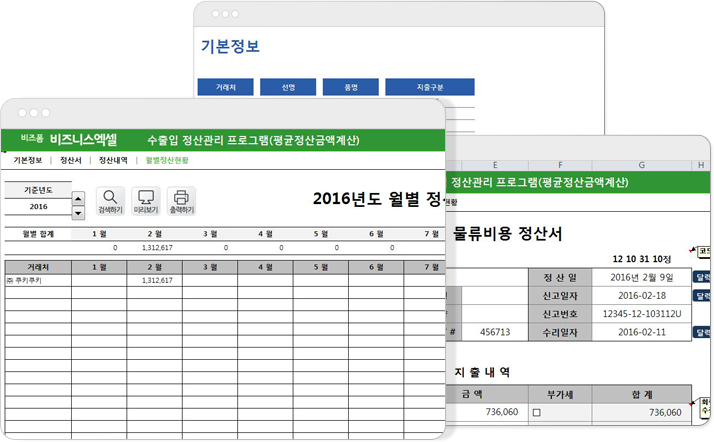This screenshot has height=442, width=714.
Task: Toggle the 부가세 checkbox
Action: click(537, 412)
